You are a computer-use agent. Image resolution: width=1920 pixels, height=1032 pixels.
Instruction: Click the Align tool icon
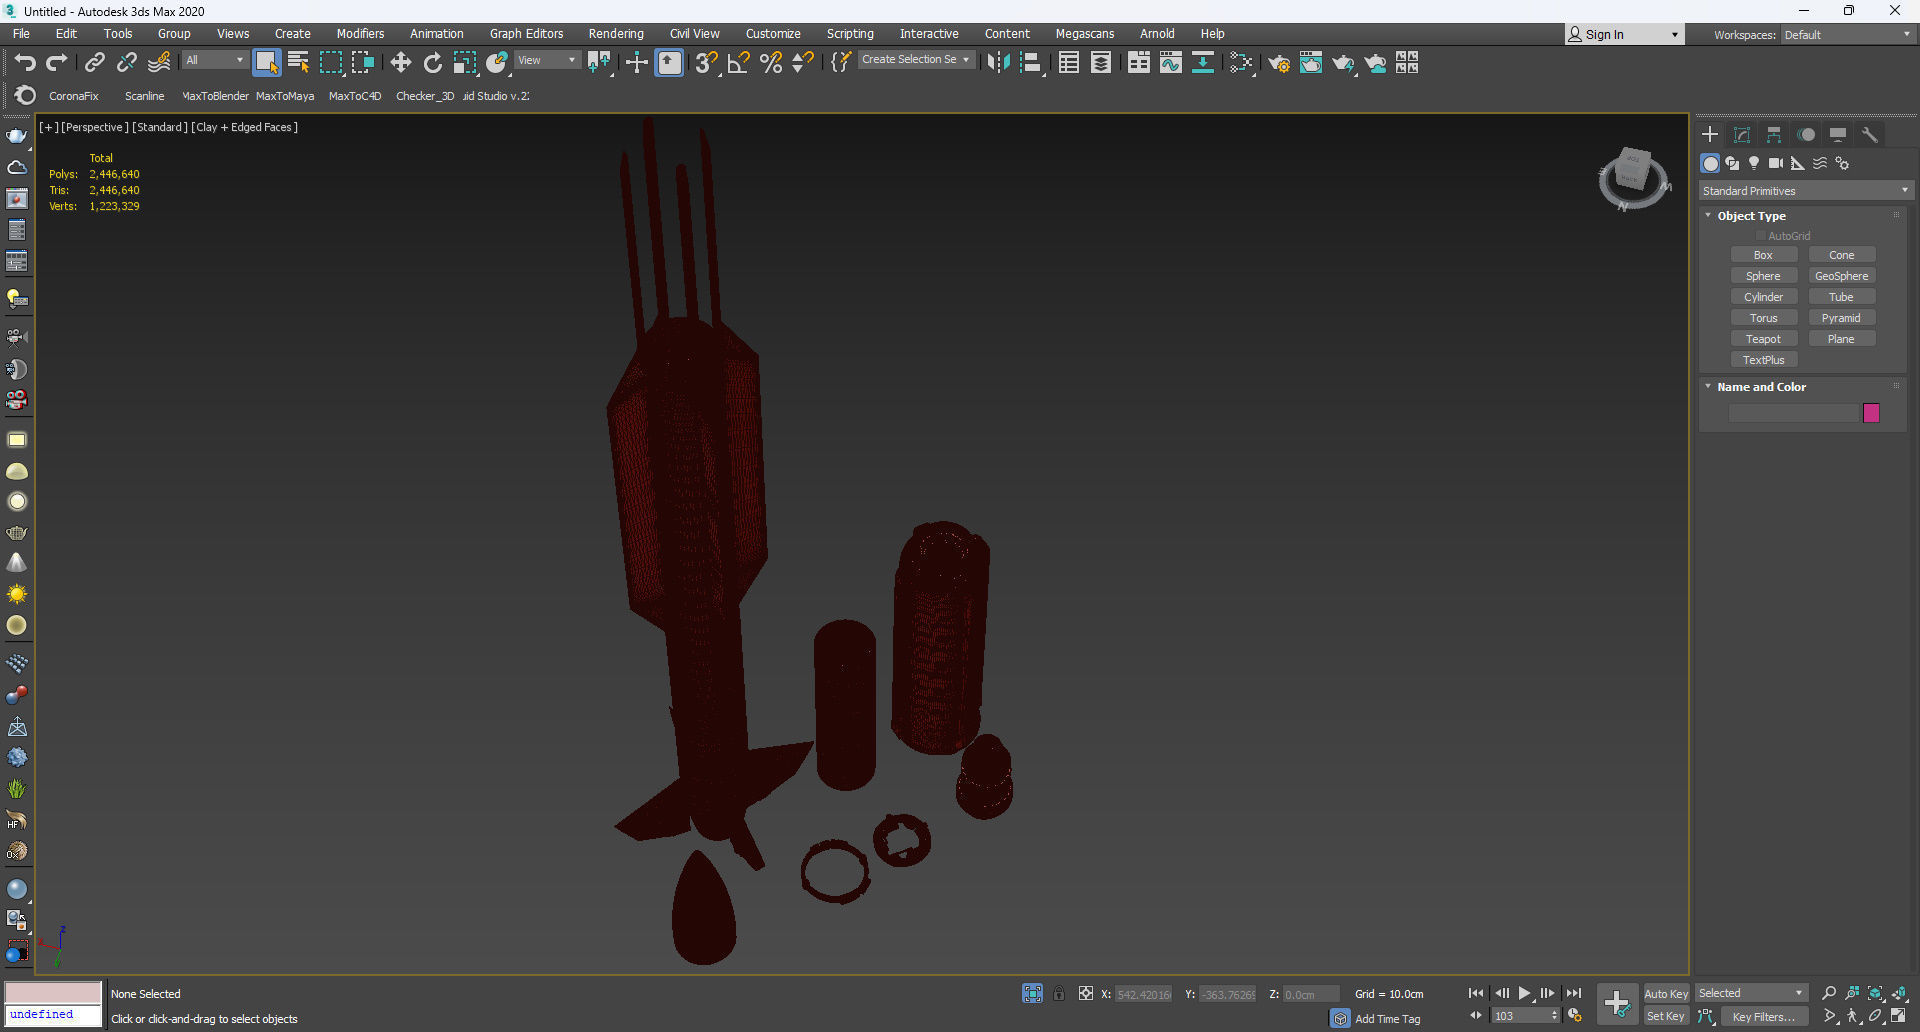pos(1031,63)
